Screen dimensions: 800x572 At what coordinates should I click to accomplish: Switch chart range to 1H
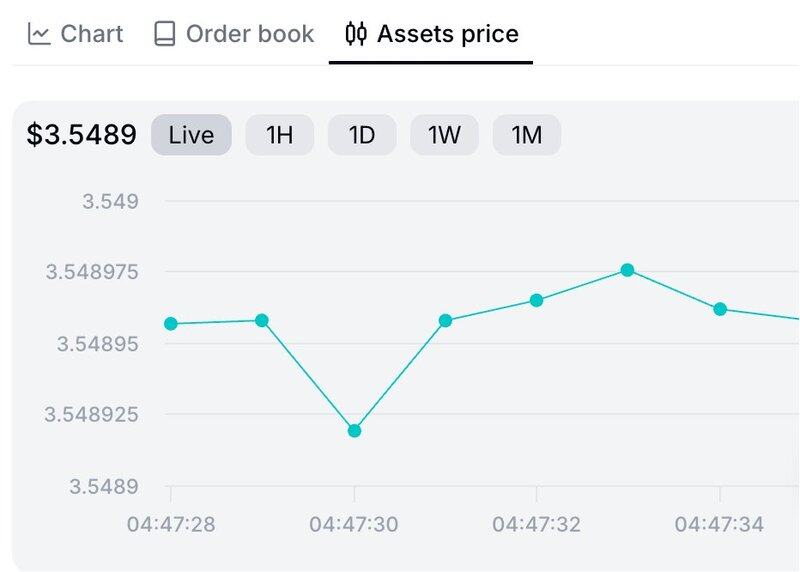click(x=279, y=135)
